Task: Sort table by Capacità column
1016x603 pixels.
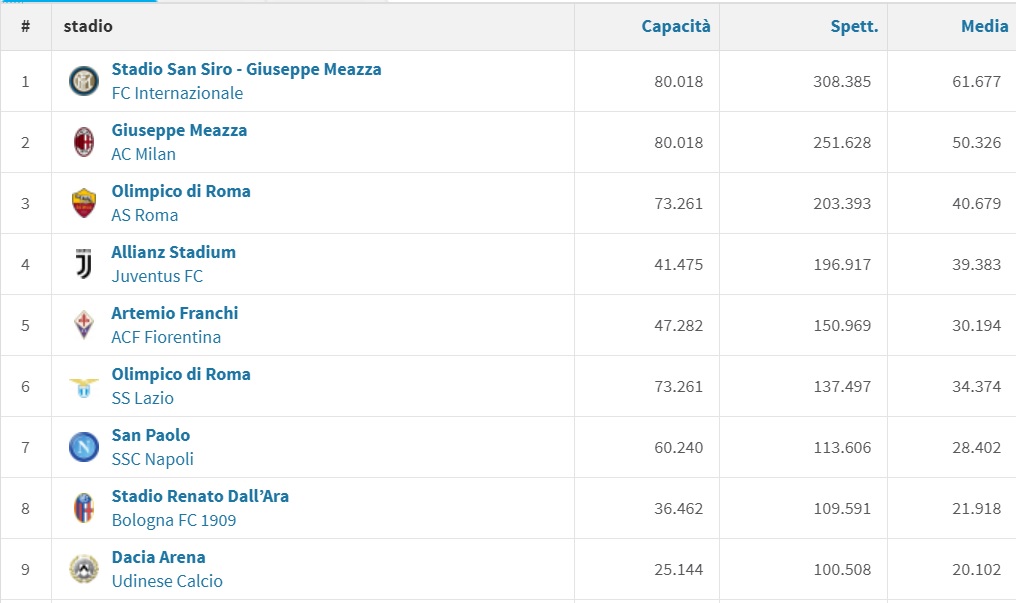Action: tap(676, 27)
